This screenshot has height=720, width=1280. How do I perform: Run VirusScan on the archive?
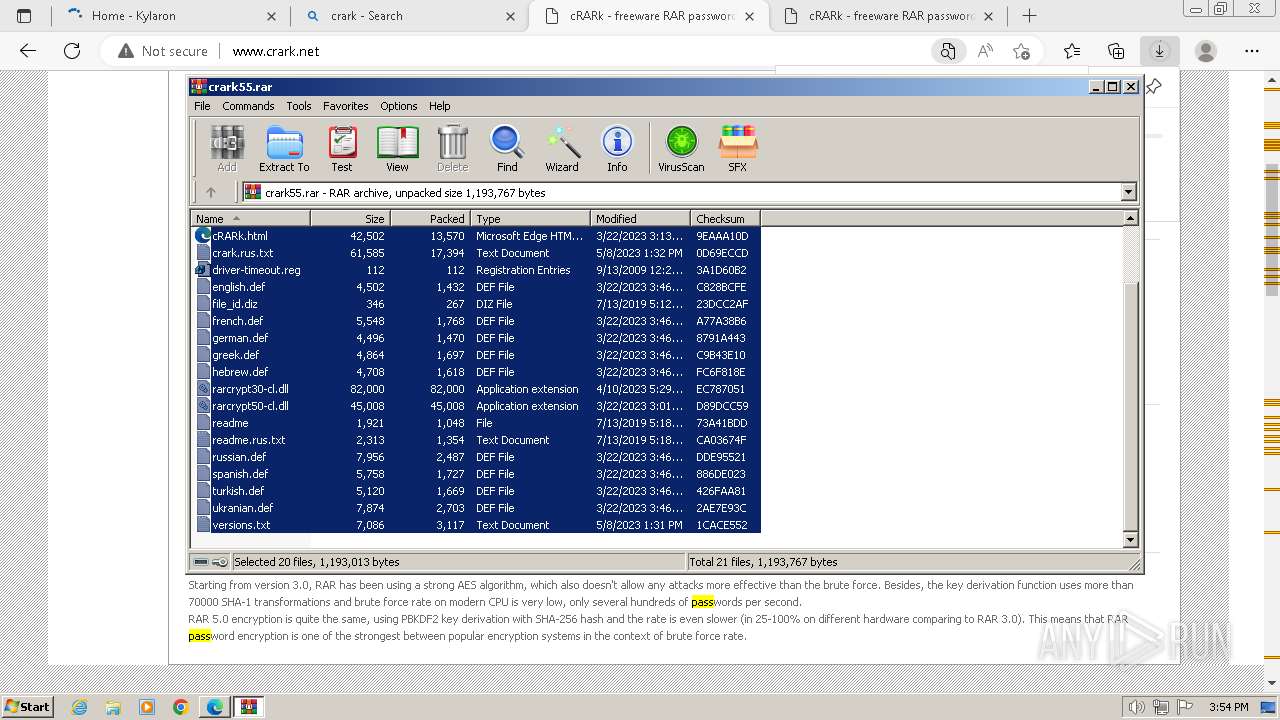click(x=681, y=148)
